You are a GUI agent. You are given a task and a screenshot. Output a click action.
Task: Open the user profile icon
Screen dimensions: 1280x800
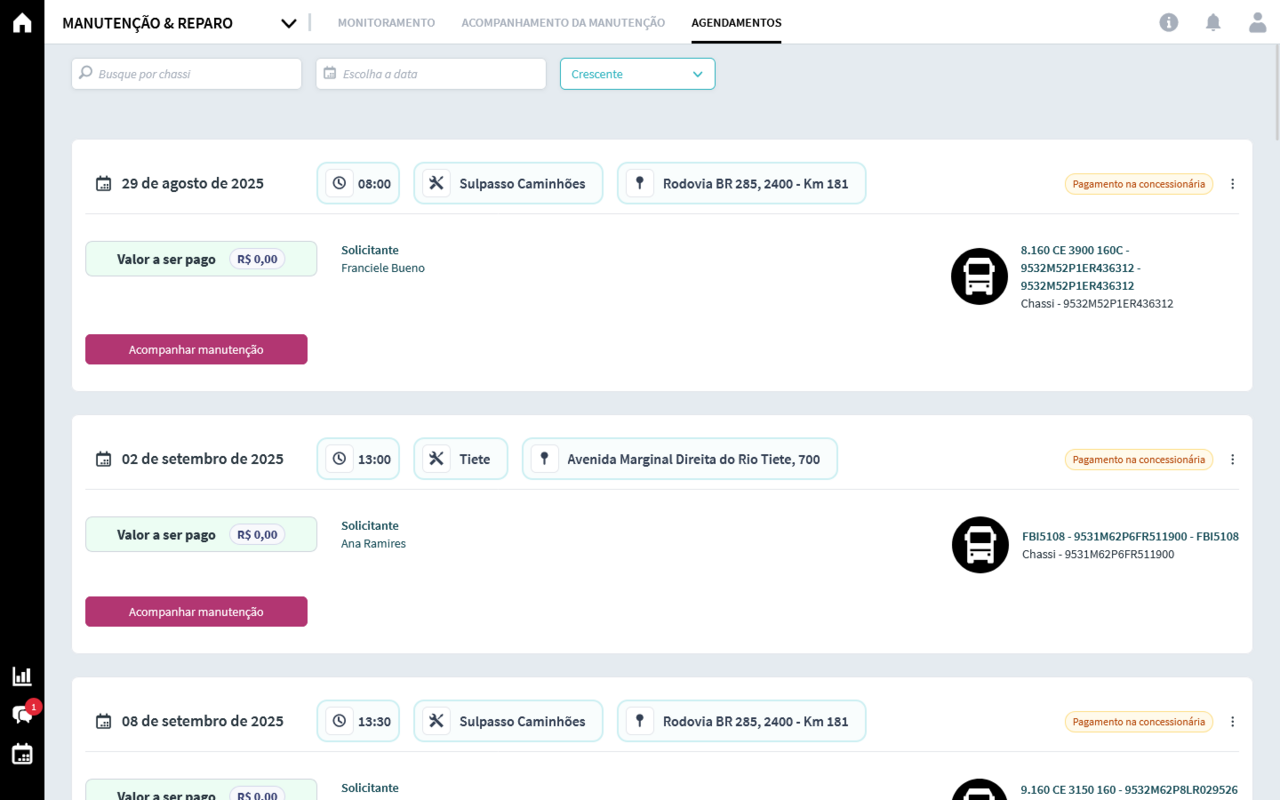[x=1257, y=22]
